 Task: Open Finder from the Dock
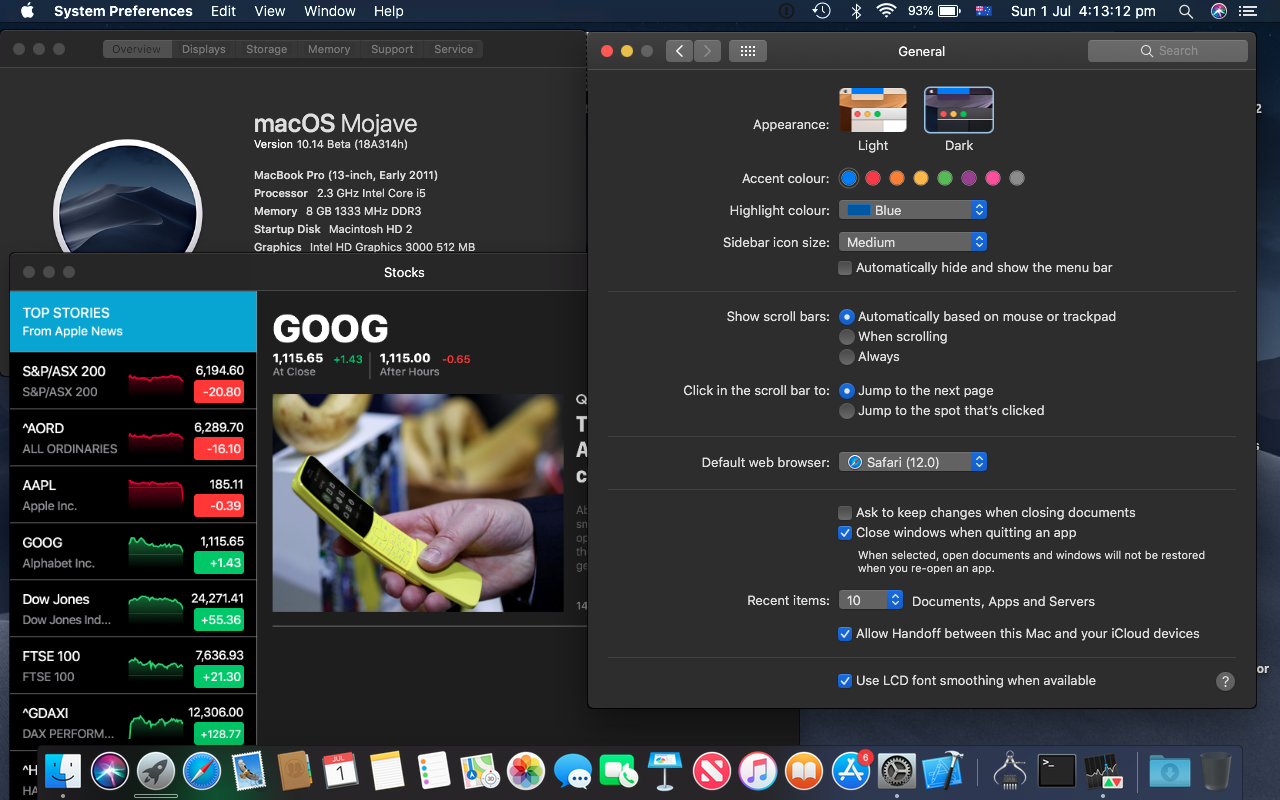coord(63,771)
